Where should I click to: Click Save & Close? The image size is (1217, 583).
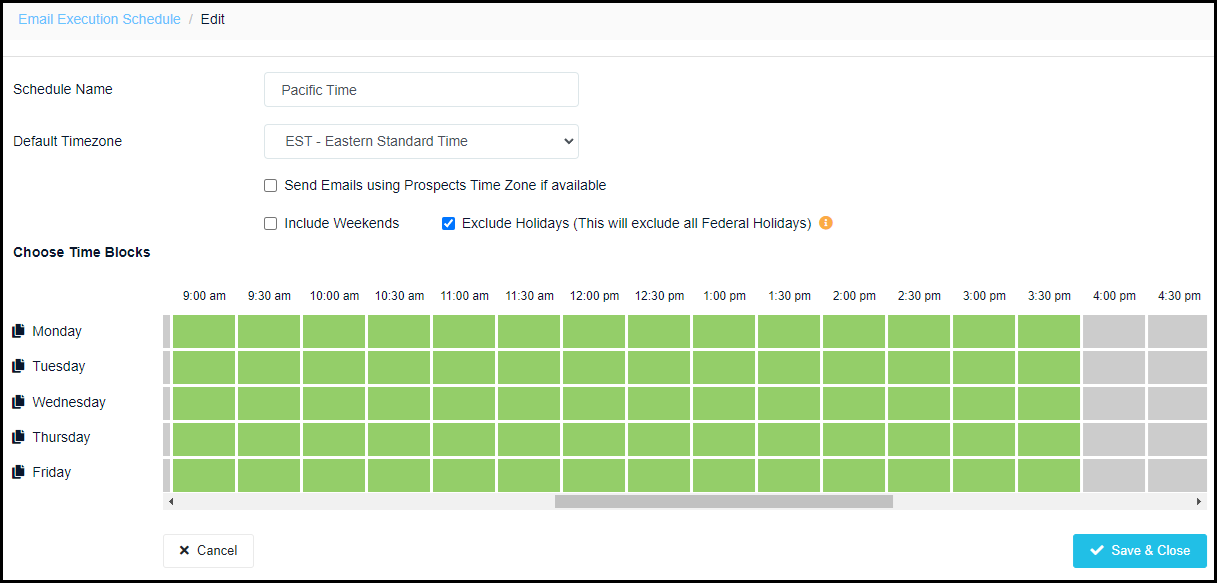click(x=1140, y=550)
